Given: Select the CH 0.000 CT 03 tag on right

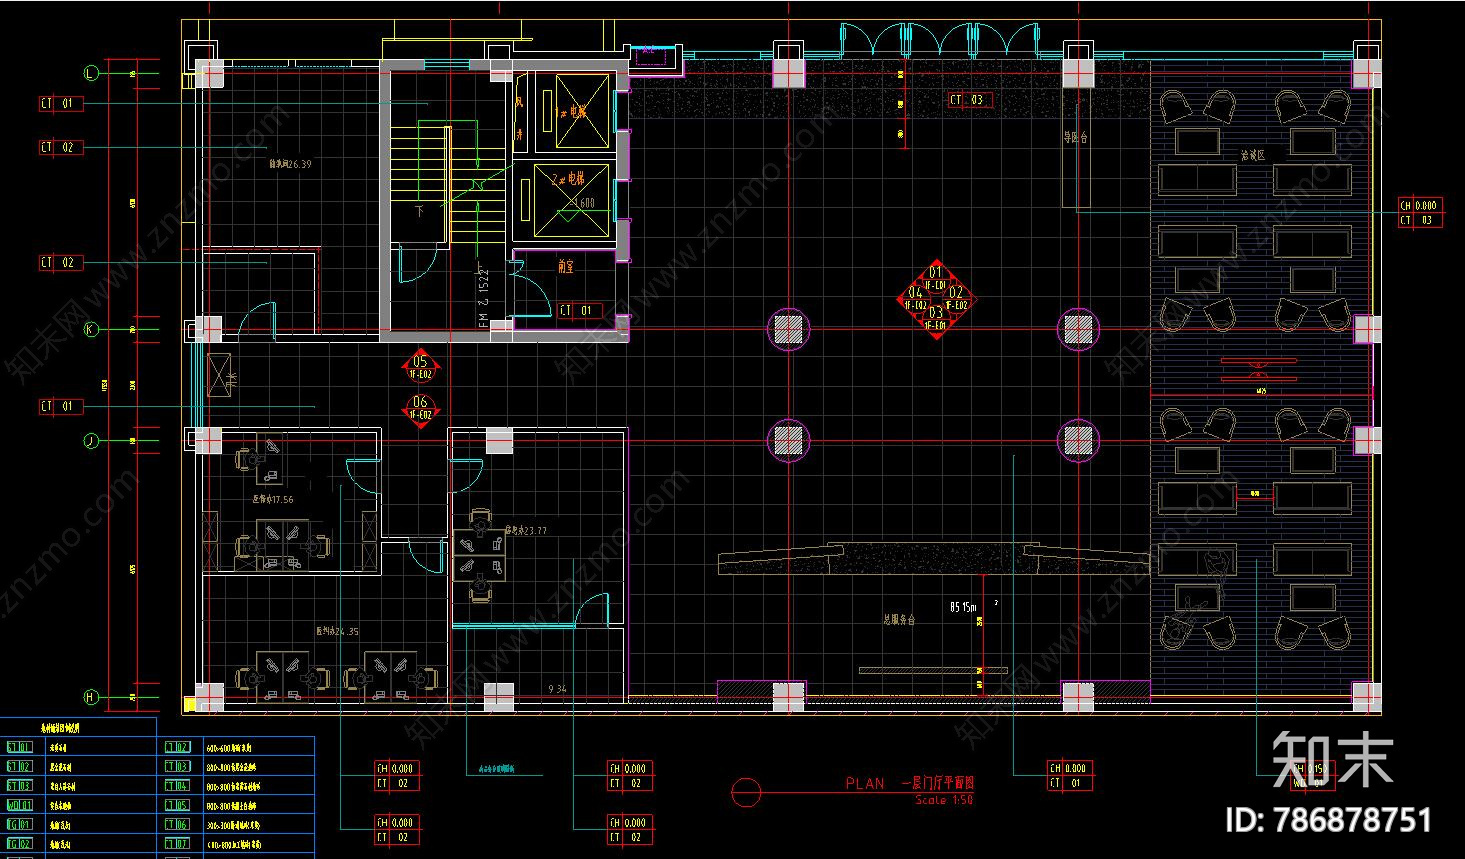Looking at the screenshot, I should click(x=1421, y=212).
